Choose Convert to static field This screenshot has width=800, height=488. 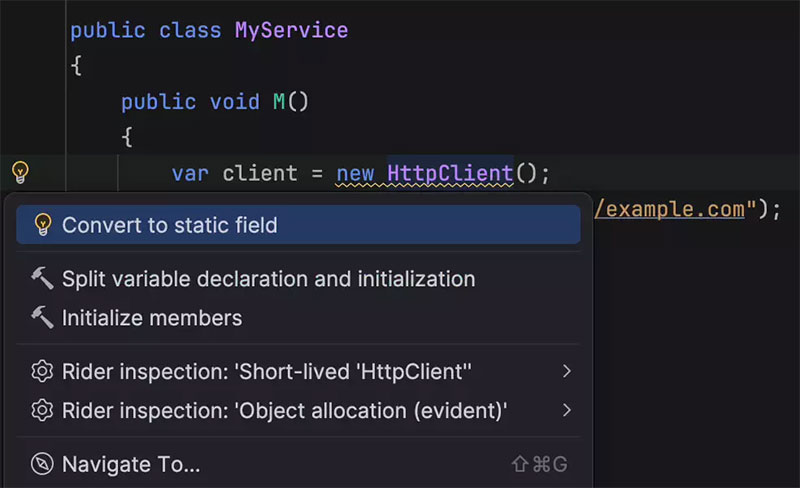coord(170,225)
